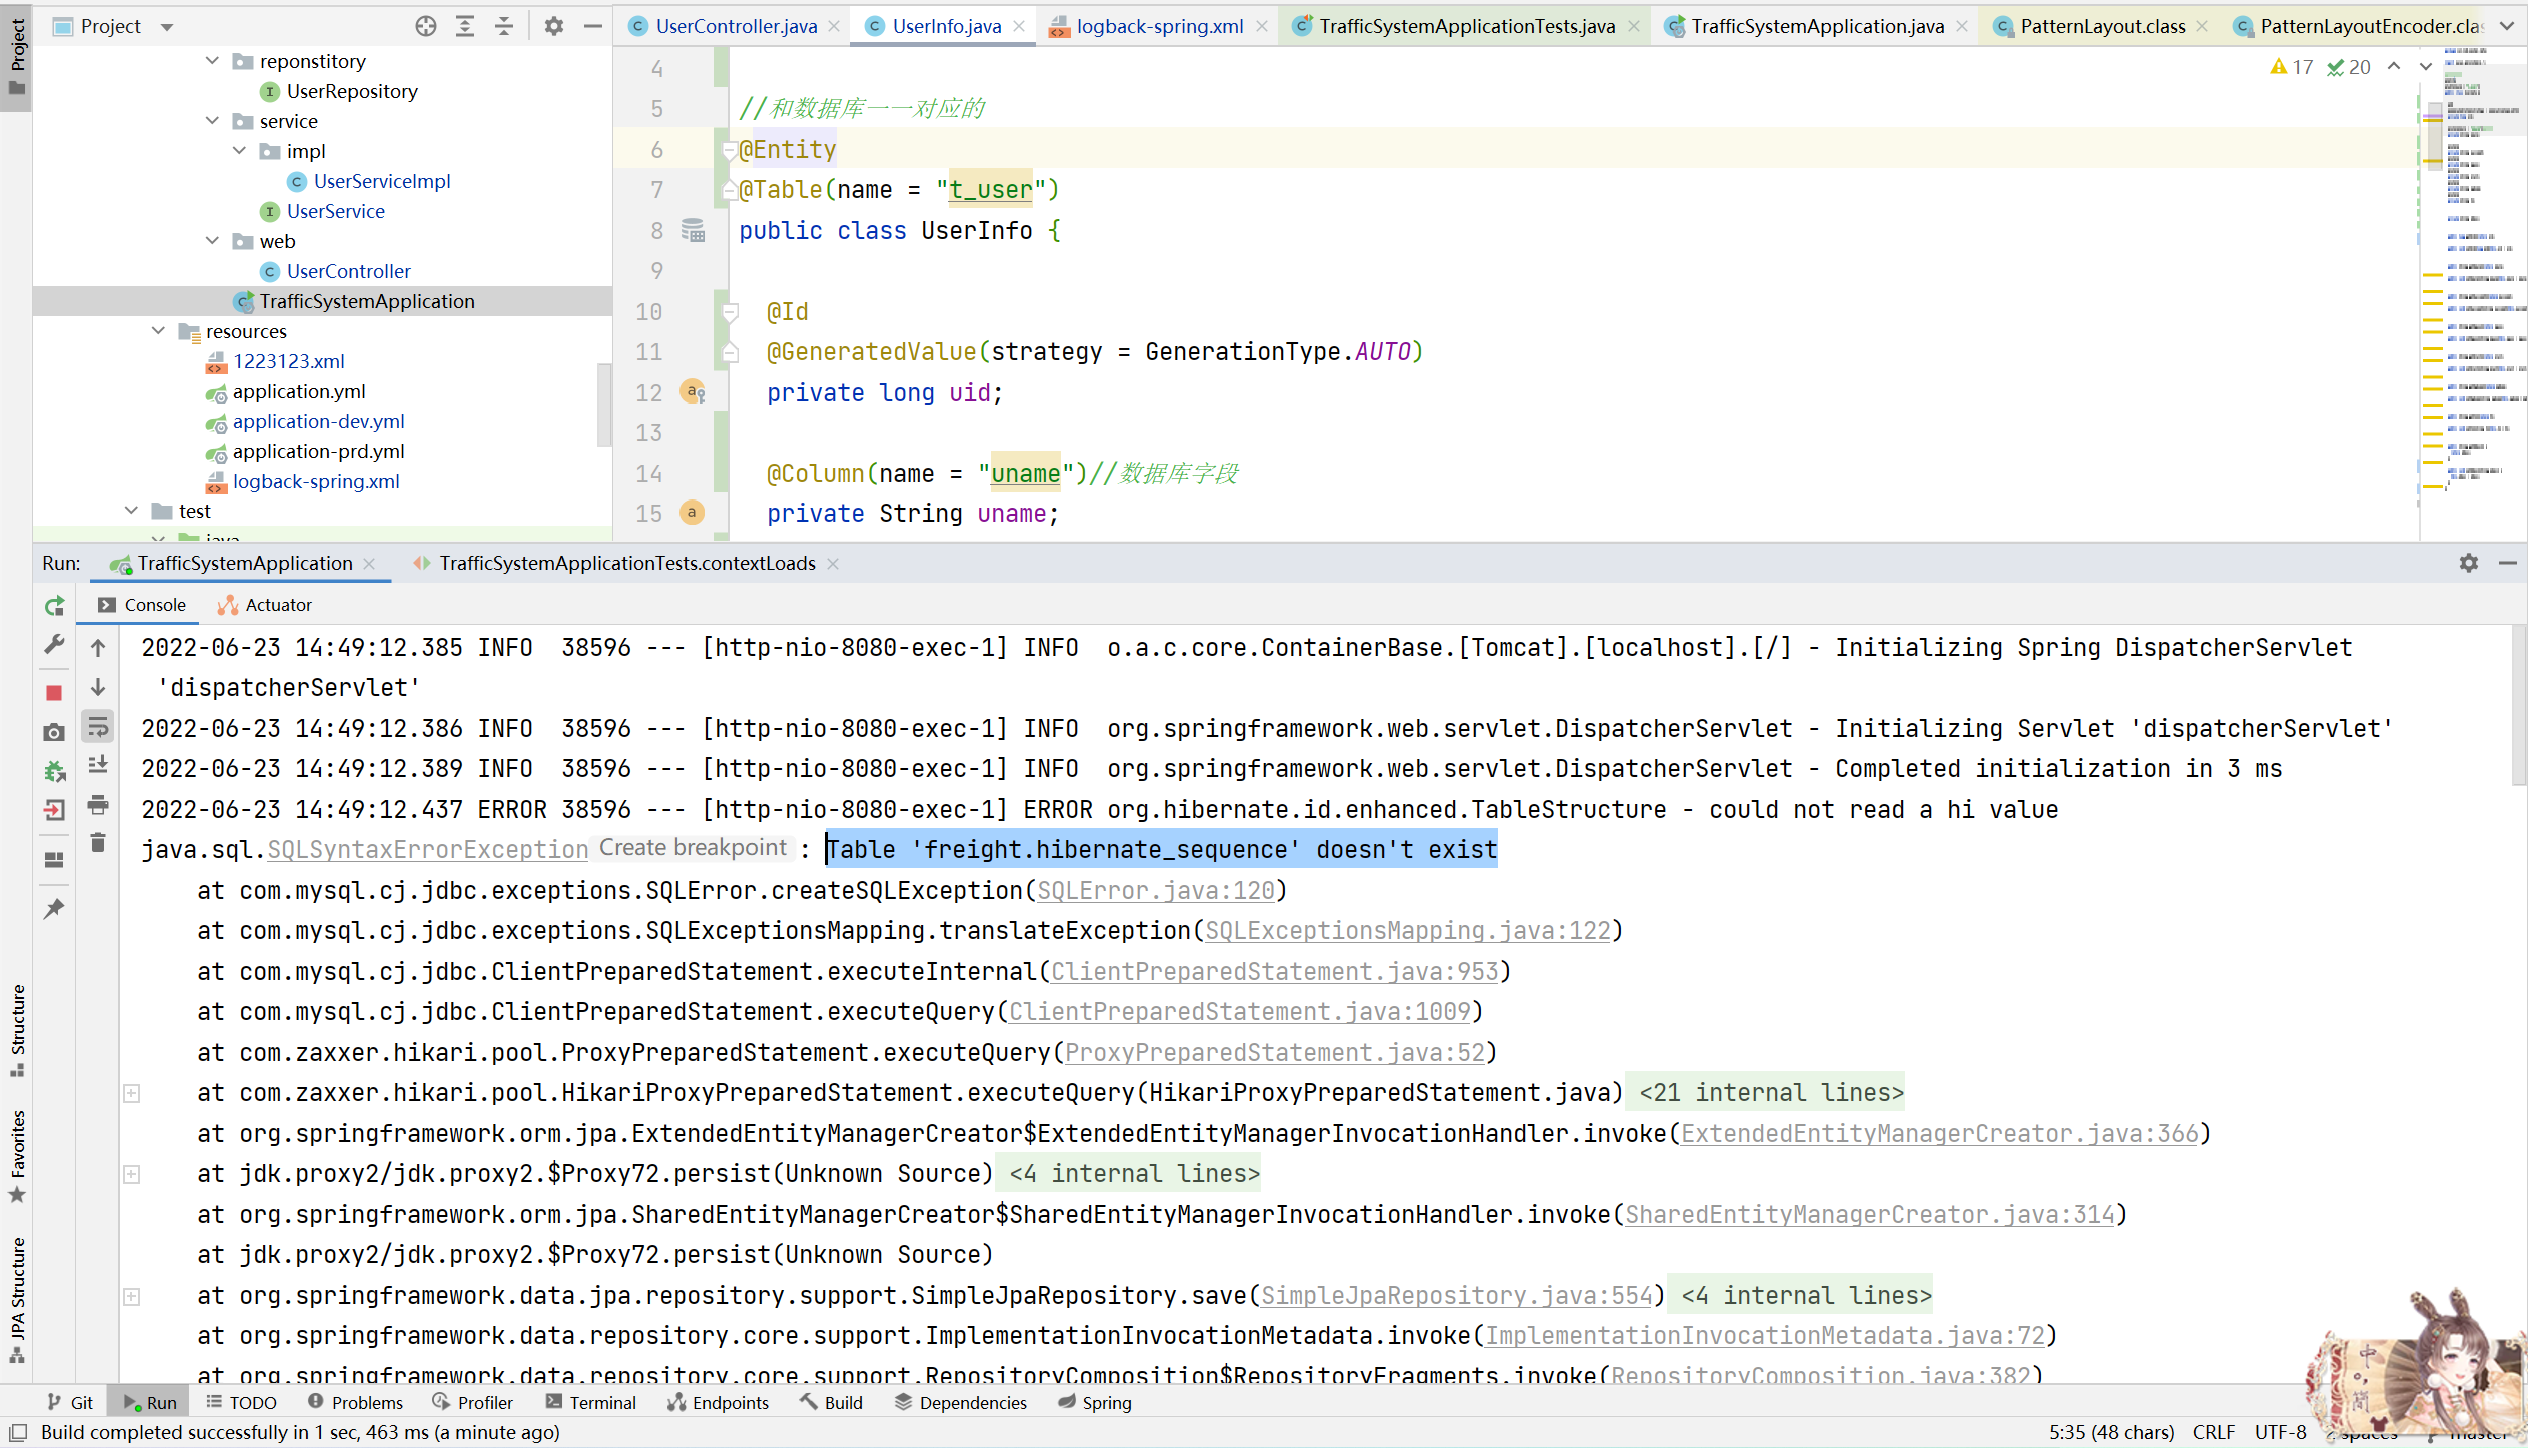Click the scroll to end of console icon
Viewport: 2528px width, 1448px height.
pyautogui.click(x=98, y=765)
